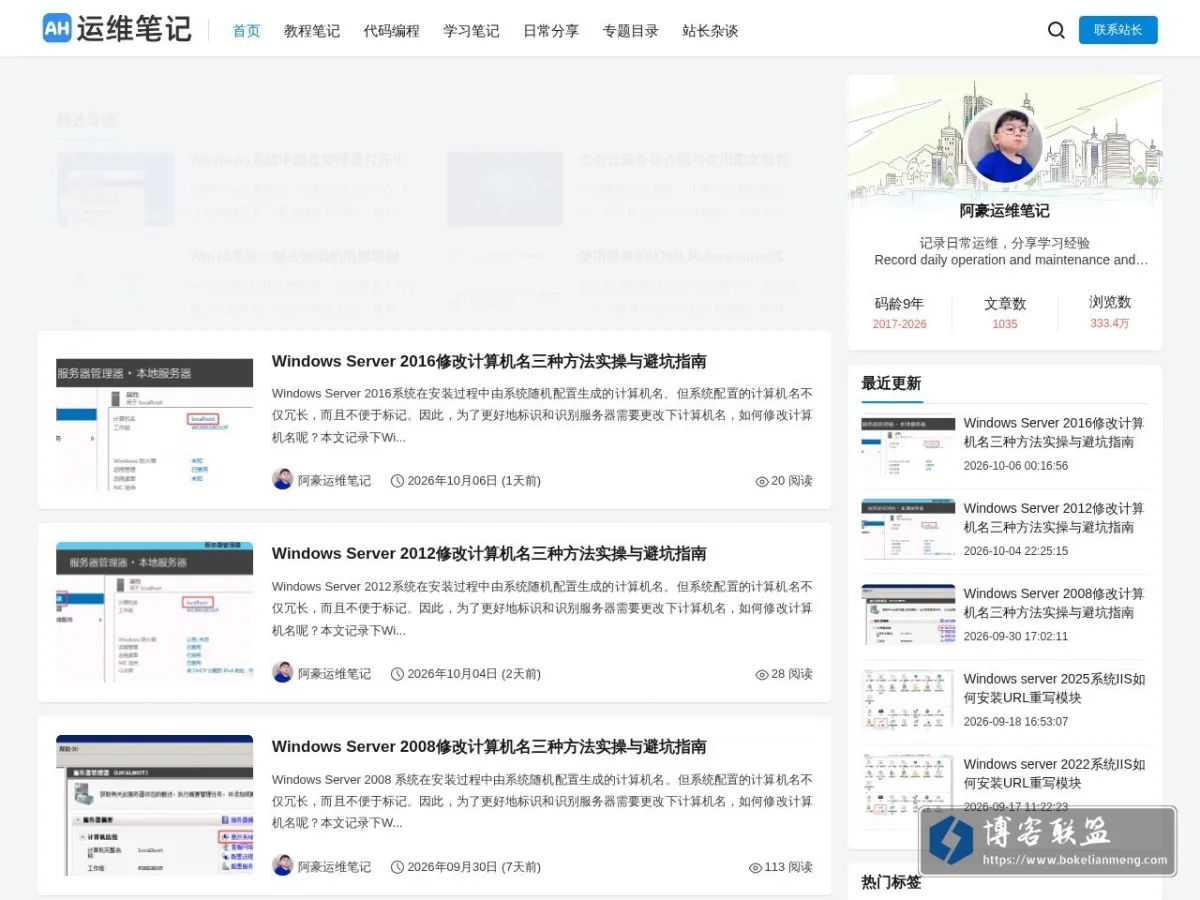
Task: Click the 文章数 1035 stat
Action: click(1005, 313)
